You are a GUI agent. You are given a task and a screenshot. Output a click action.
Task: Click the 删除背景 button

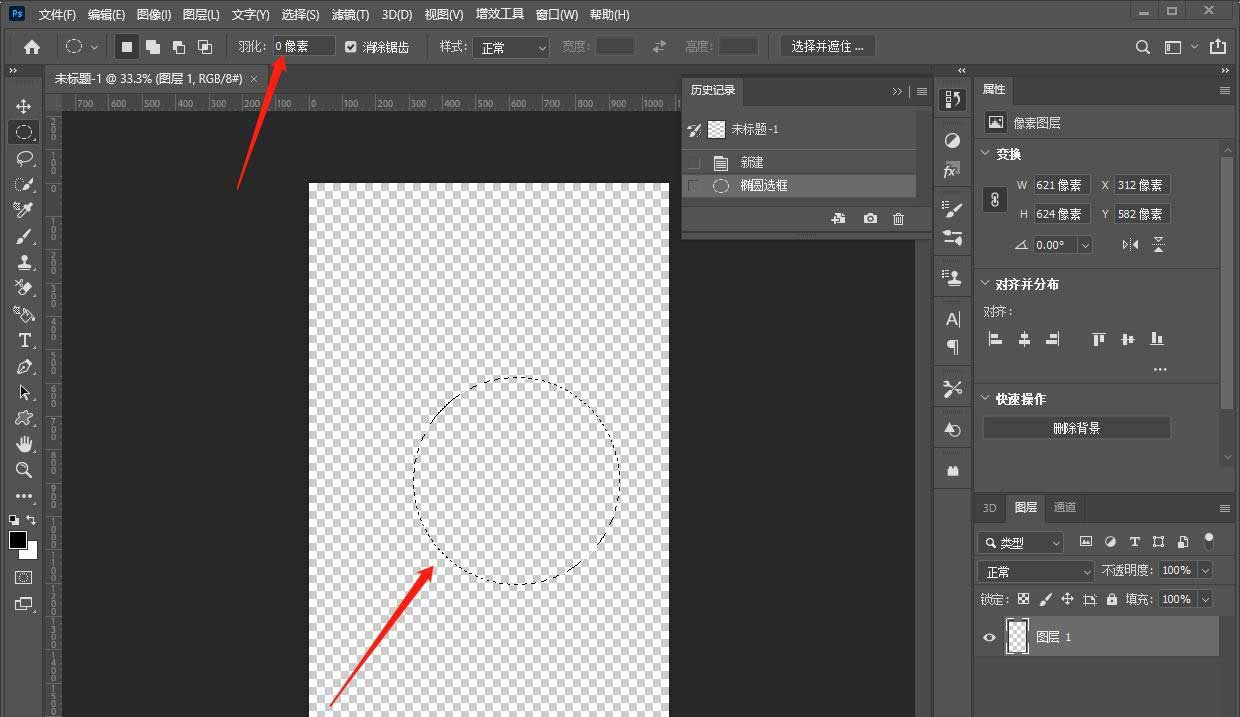1077,428
